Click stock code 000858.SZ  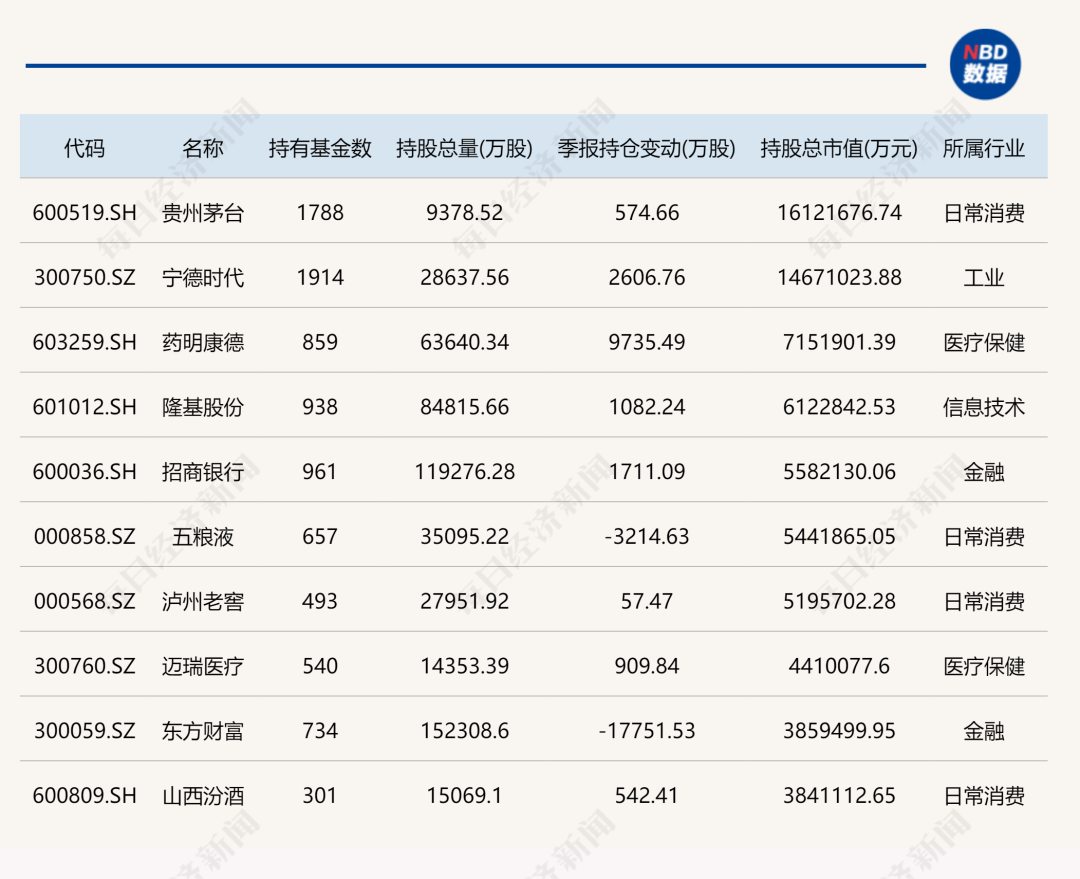pos(85,537)
